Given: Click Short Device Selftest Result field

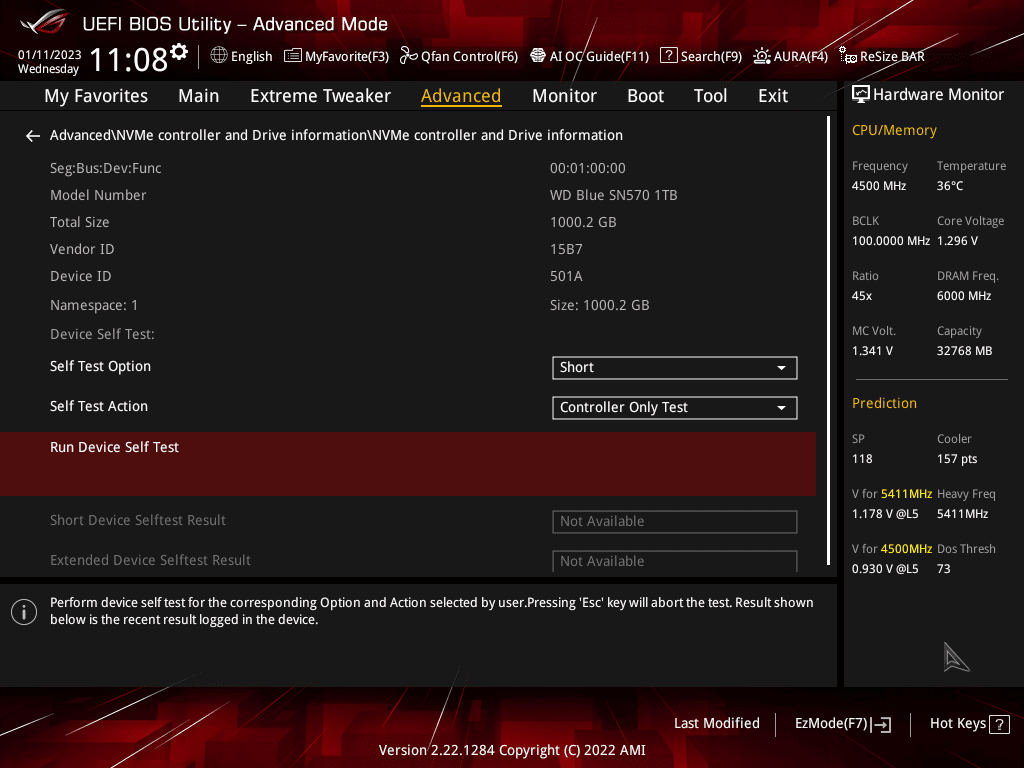Looking at the screenshot, I should pos(675,522).
